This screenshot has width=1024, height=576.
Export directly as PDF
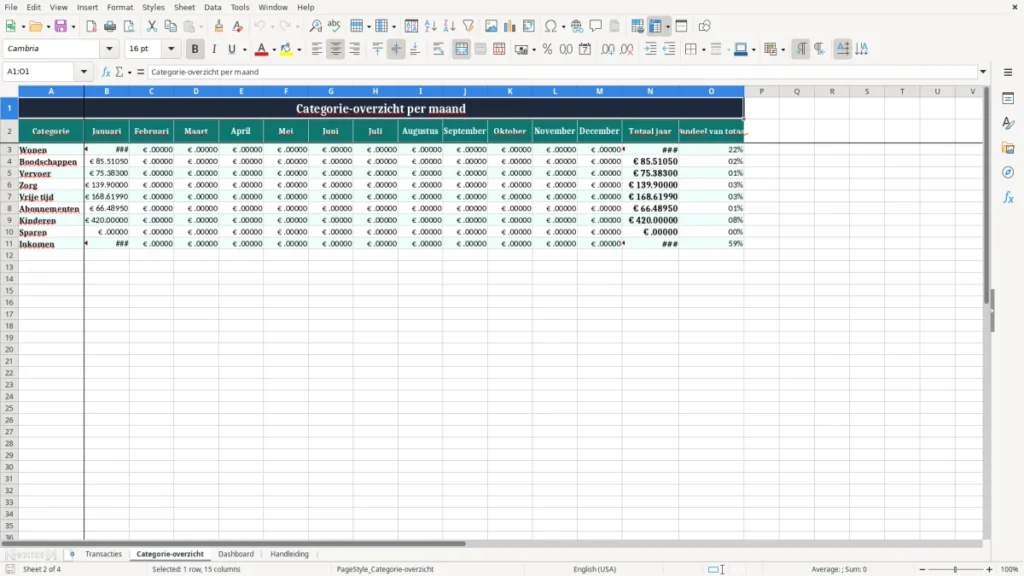91,26
